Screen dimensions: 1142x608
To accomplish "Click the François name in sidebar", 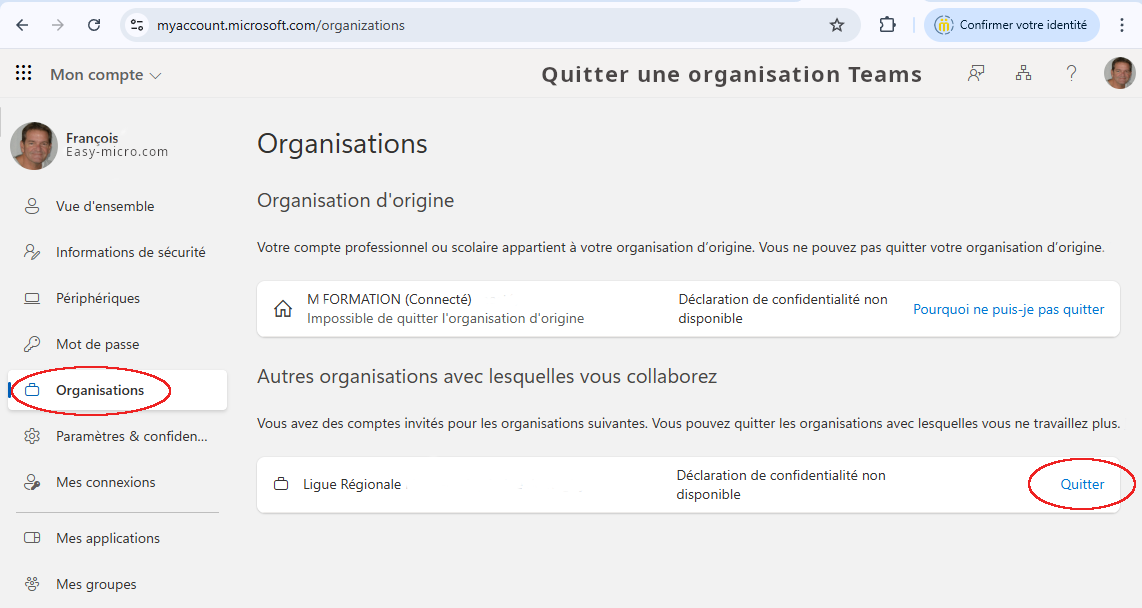I will (x=92, y=138).
